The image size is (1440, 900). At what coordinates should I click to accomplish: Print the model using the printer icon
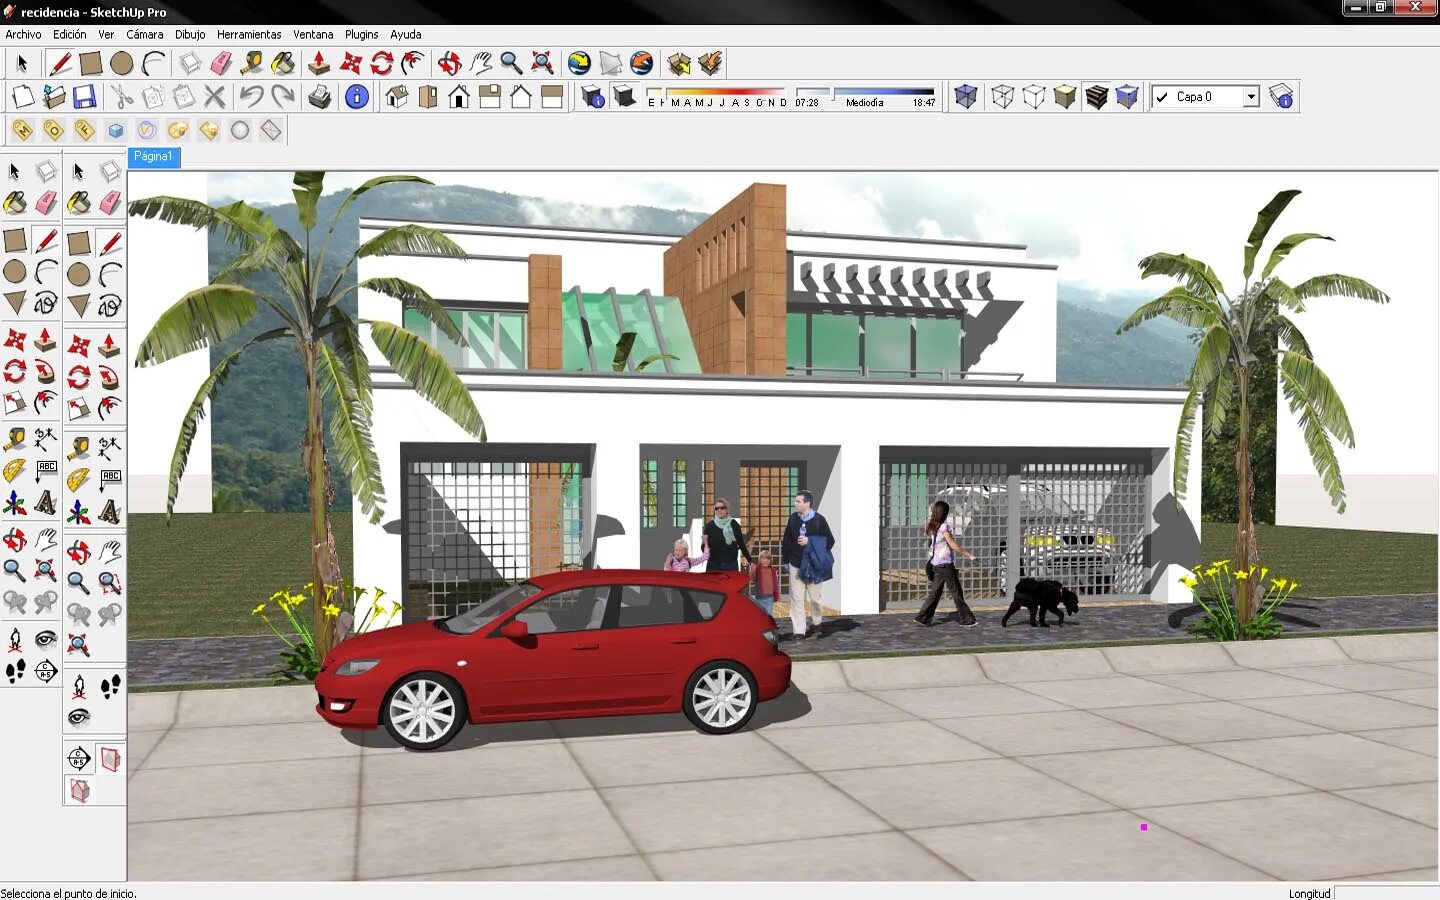point(319,97)
